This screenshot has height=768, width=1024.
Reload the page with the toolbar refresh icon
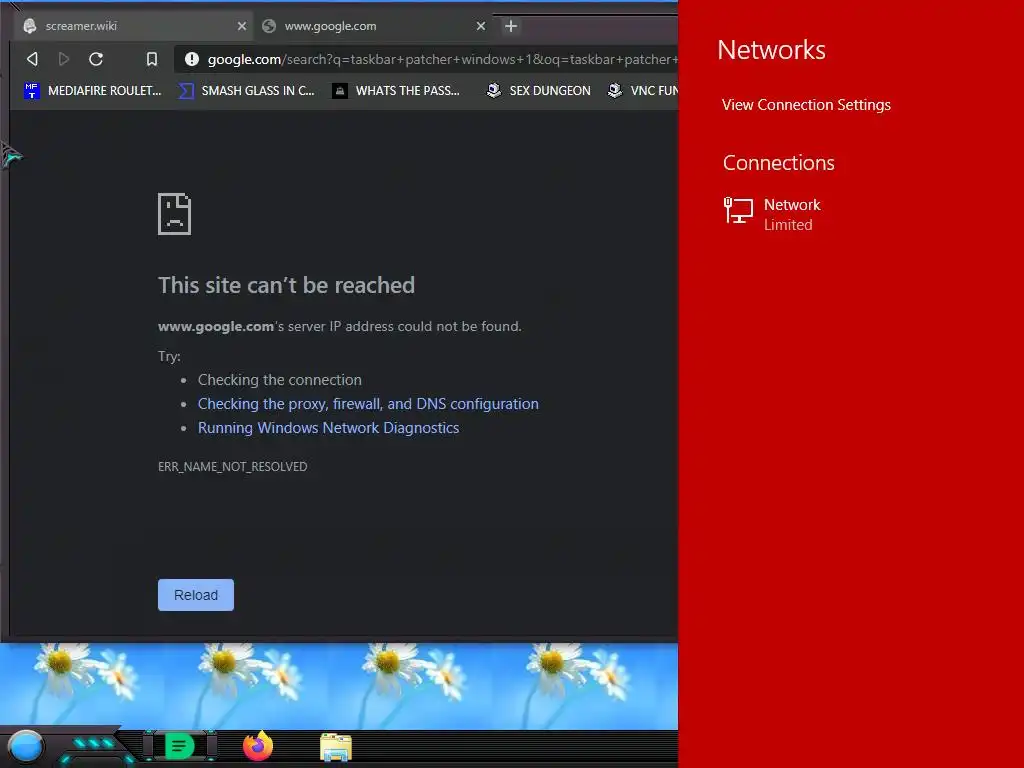coord(96,59)
